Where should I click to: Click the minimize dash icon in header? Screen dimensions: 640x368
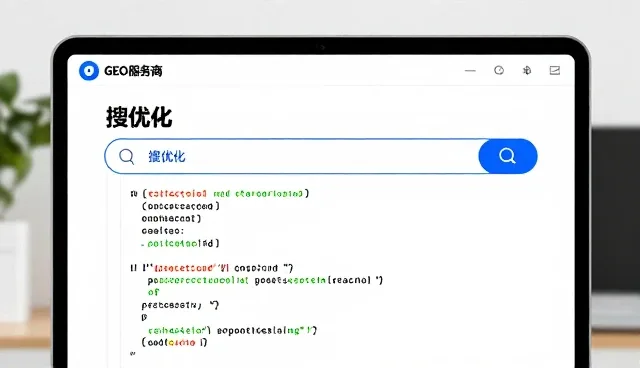point(470,71)
